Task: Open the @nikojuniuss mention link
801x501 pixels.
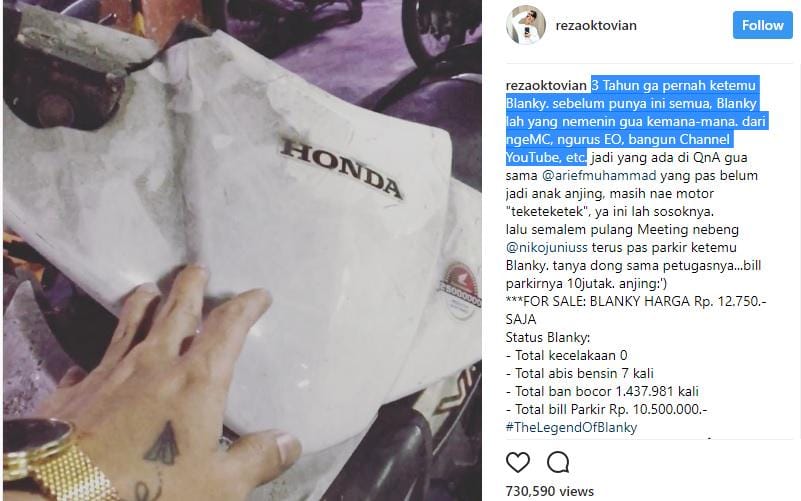Action: [x=547, y=248]
